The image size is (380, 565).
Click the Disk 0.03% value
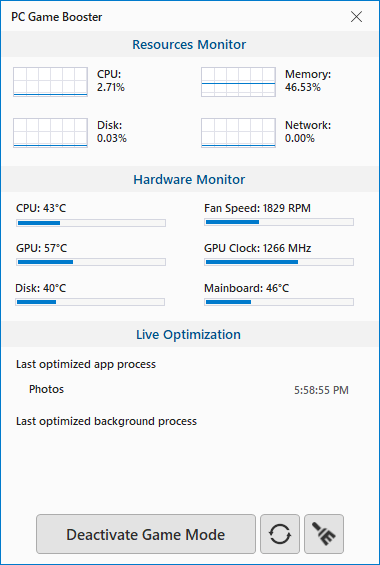coord(112,138)
